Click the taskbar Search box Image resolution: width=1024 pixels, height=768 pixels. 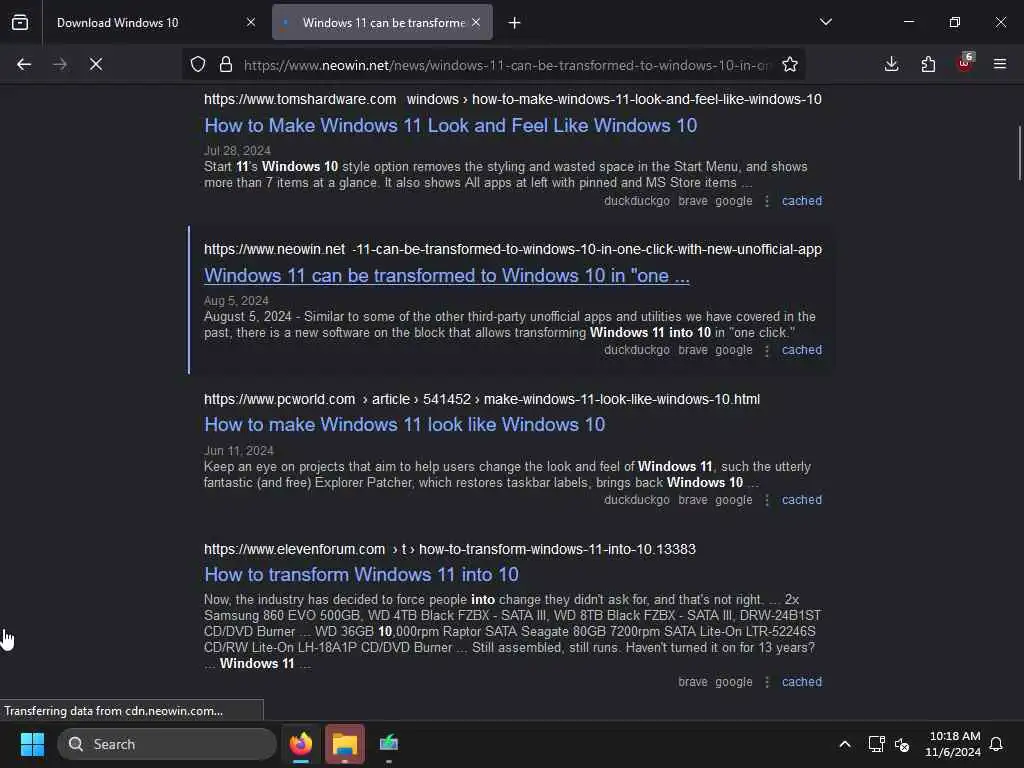click(x=167, y=744)
